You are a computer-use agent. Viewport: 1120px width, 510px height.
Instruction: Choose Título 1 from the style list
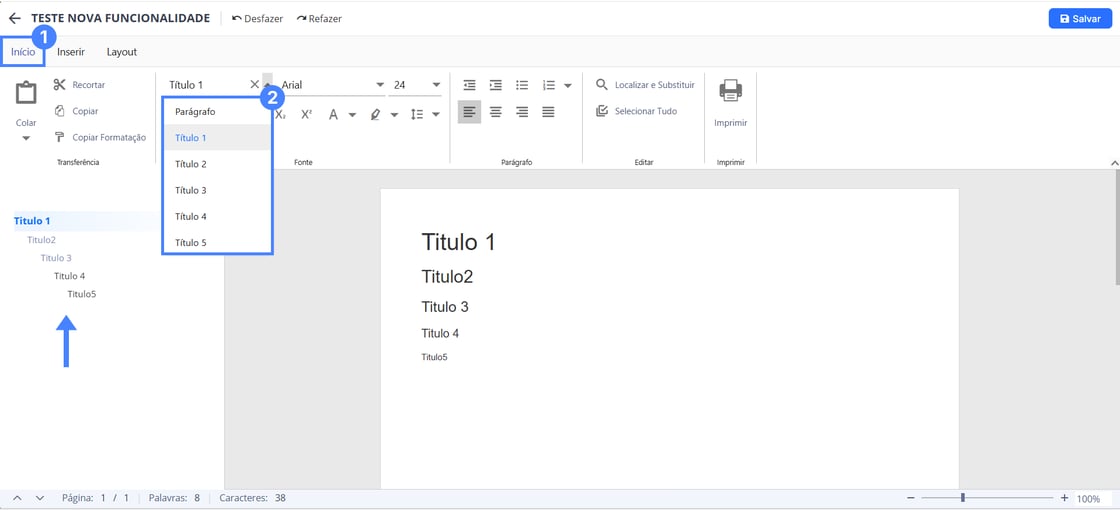coord(217,138)
